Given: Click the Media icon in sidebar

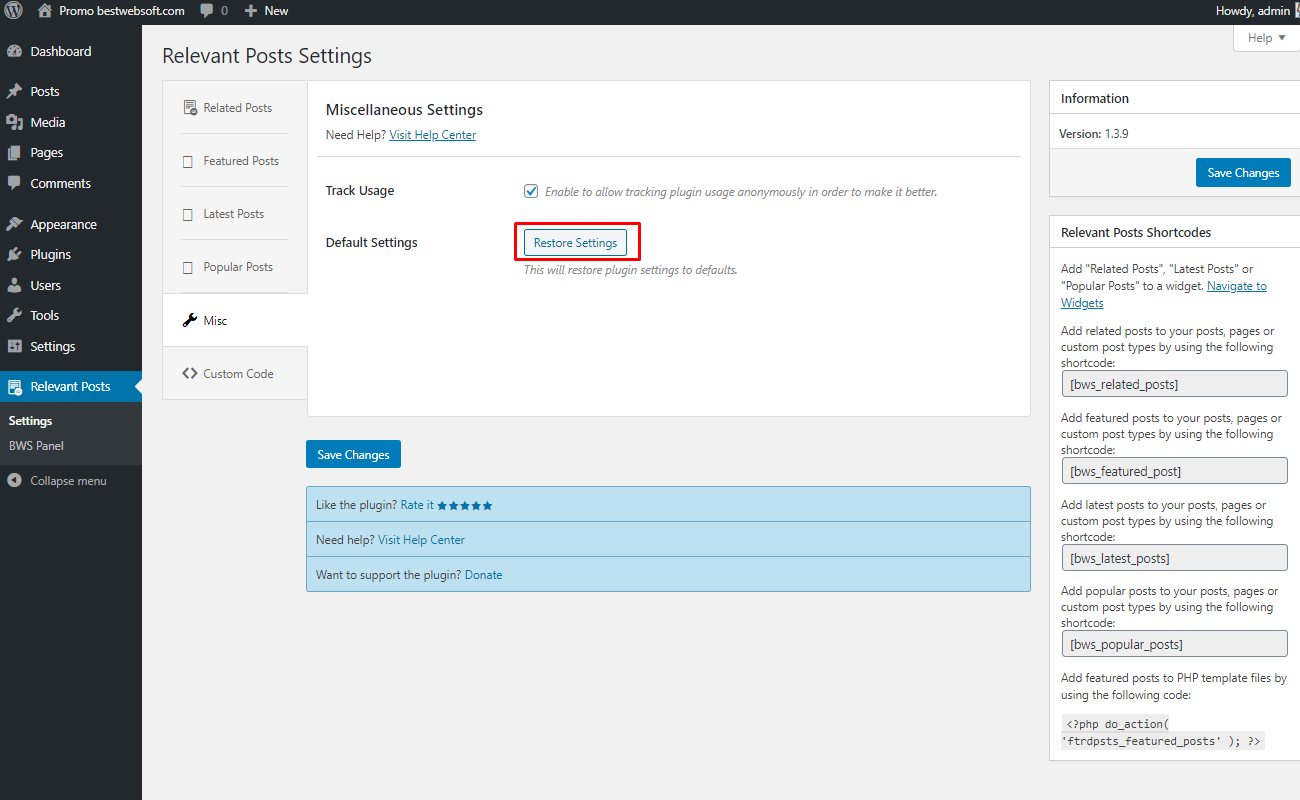Looking at the screenshot, I should click(x=14, y=122).
